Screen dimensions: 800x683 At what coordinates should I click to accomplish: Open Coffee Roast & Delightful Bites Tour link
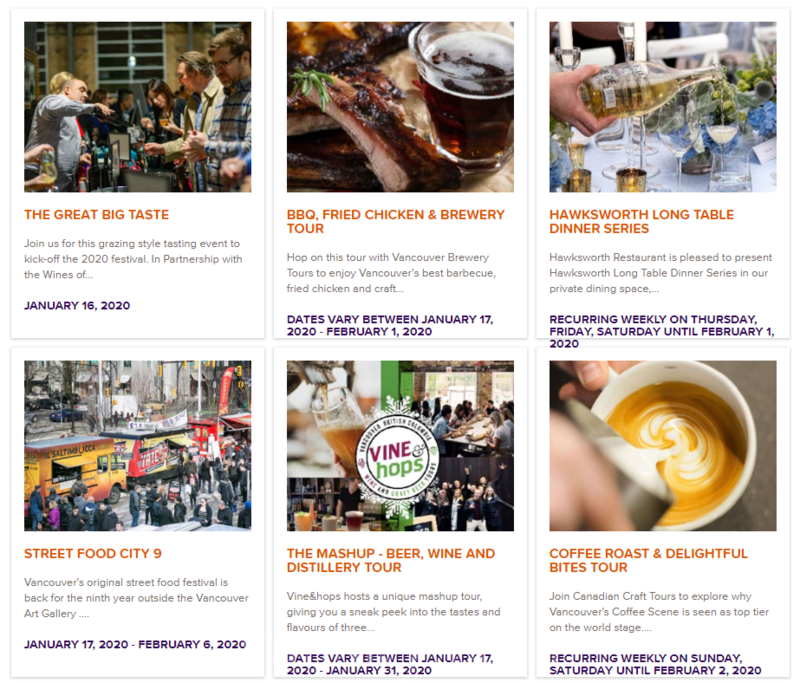(648, 561)
